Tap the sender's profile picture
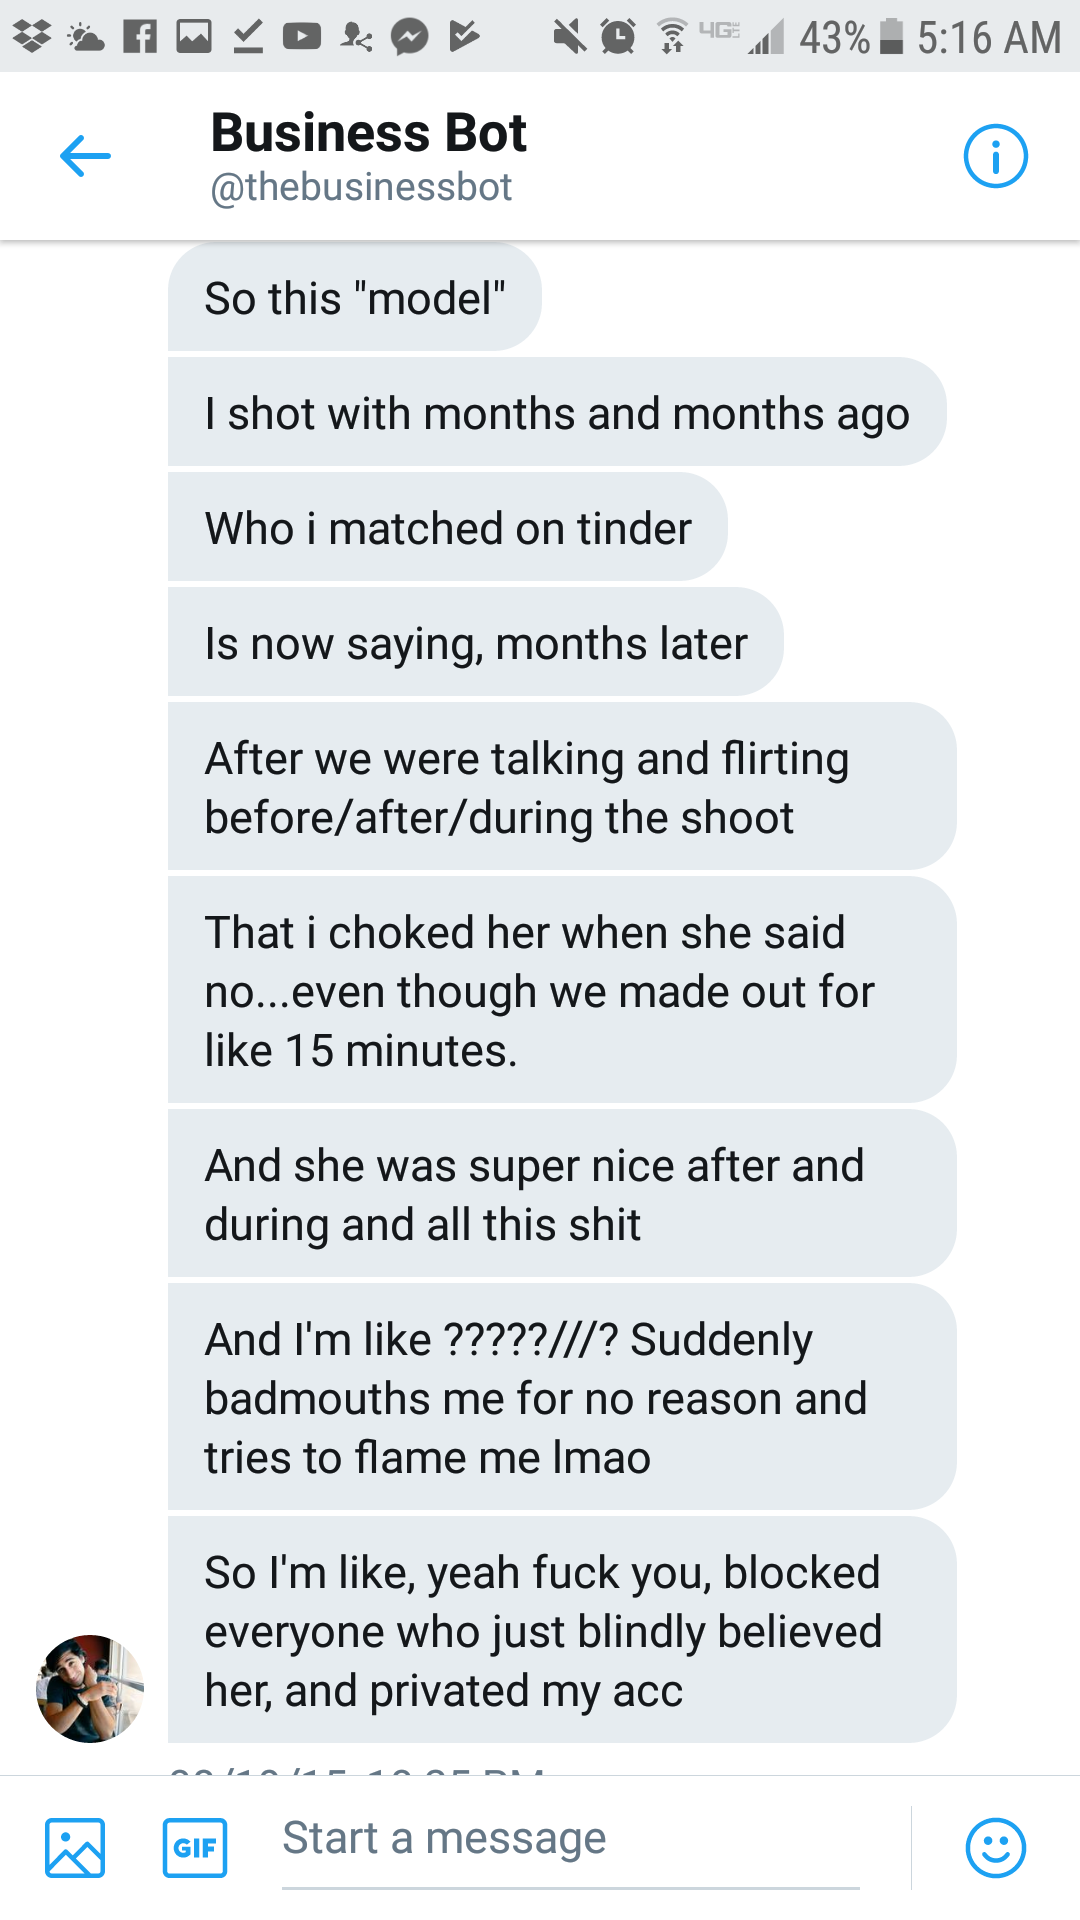 click(x=90, y=1689)
